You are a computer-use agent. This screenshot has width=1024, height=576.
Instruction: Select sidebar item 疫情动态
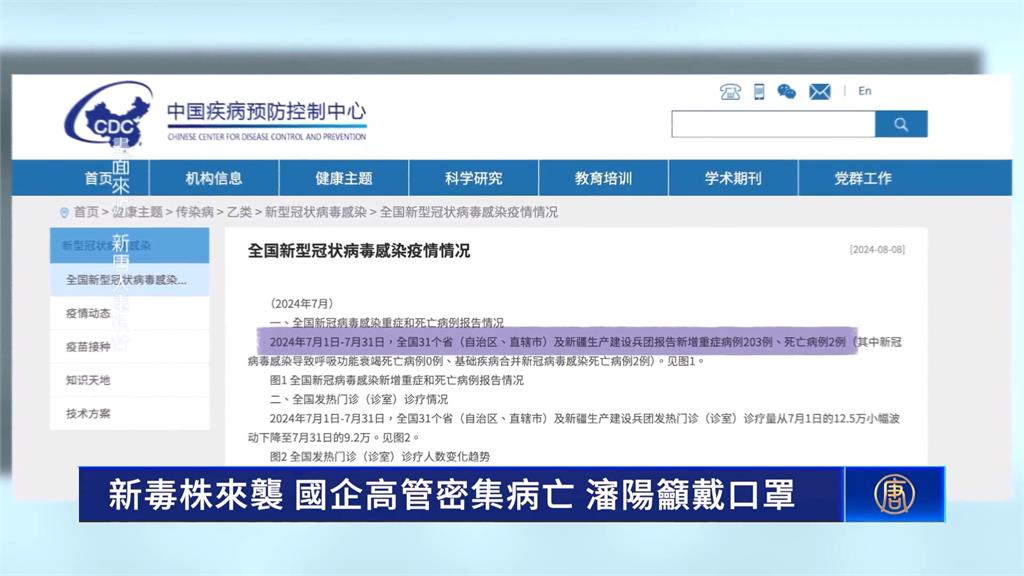(x=129, y=313)
